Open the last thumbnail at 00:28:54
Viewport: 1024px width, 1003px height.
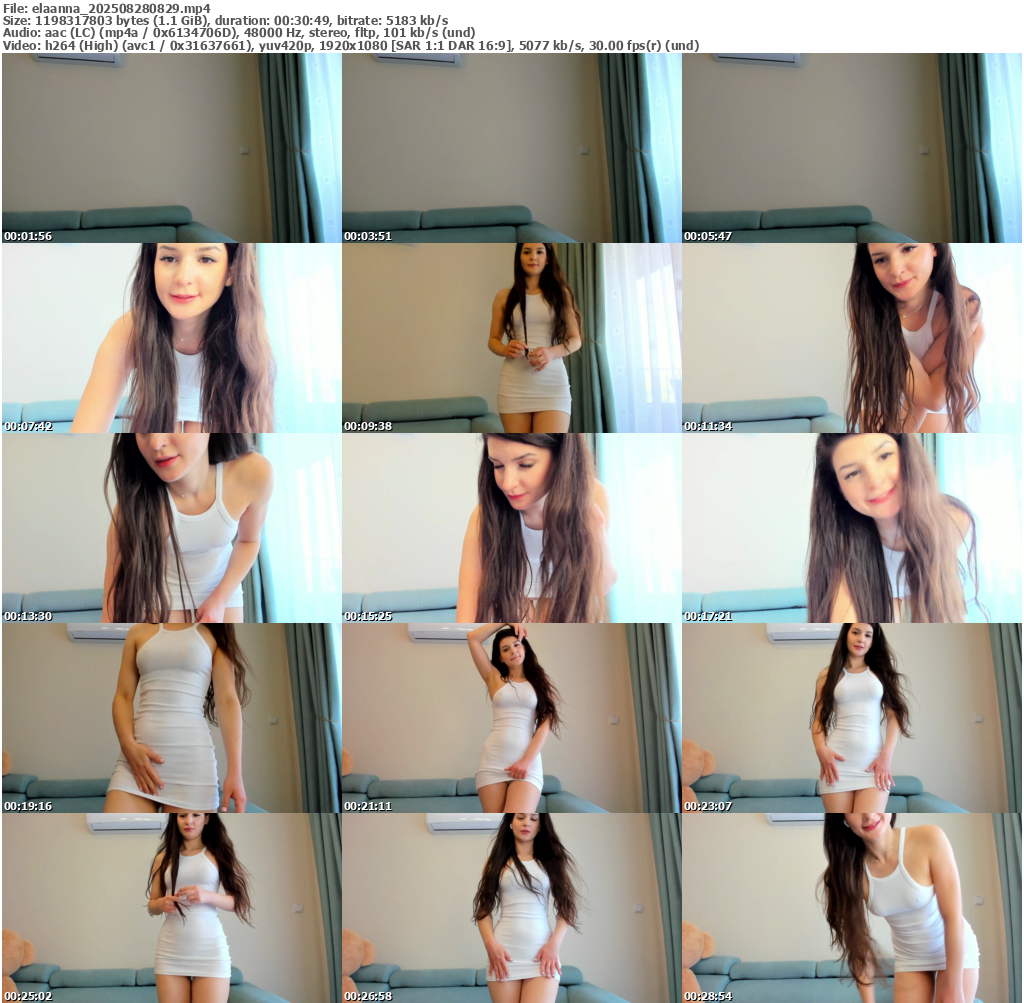[x=851, y=908]
